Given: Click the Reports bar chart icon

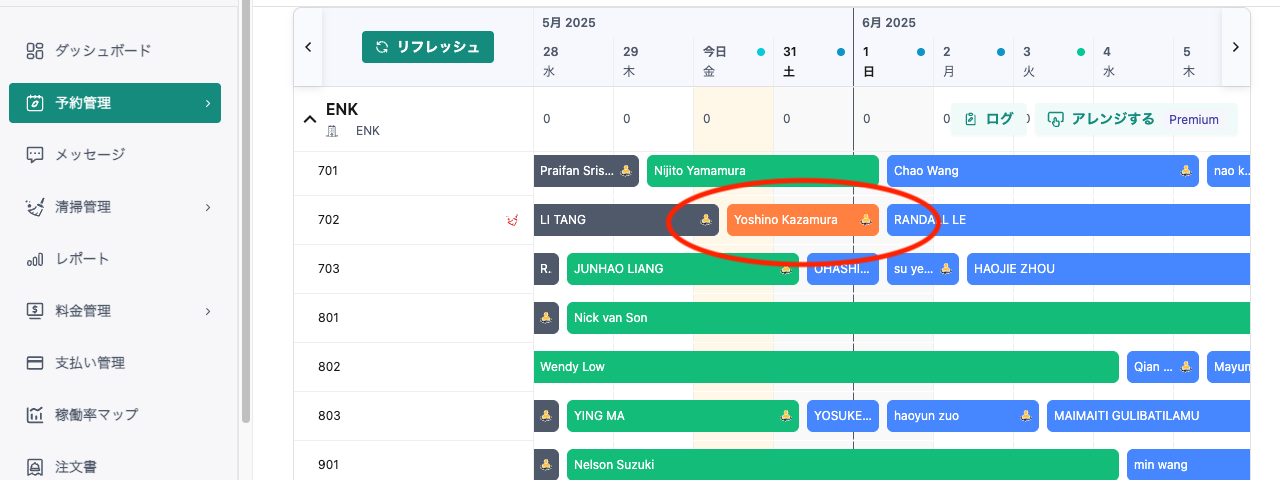Looking at the screenshot, I should point(35,259).
